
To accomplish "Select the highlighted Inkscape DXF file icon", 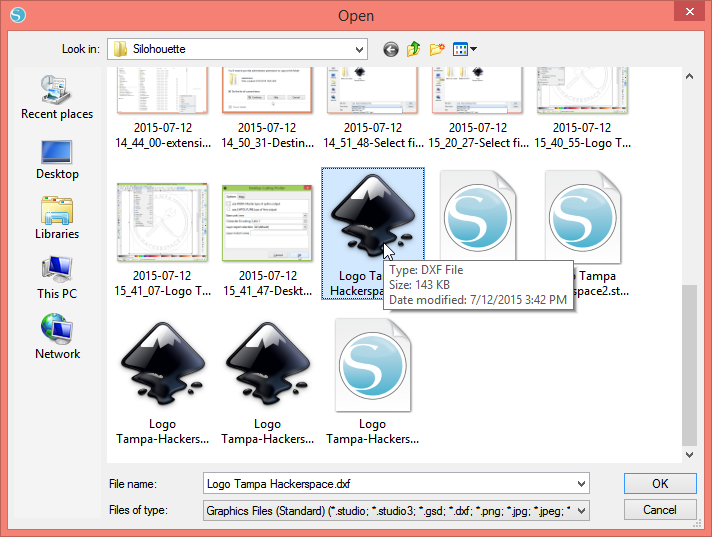I will click(x=373, y=213).
